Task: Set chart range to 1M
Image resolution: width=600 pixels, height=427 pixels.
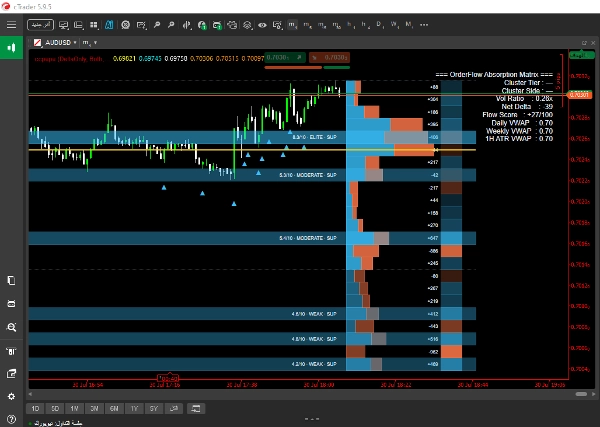Action: click(x=75, y=409)
